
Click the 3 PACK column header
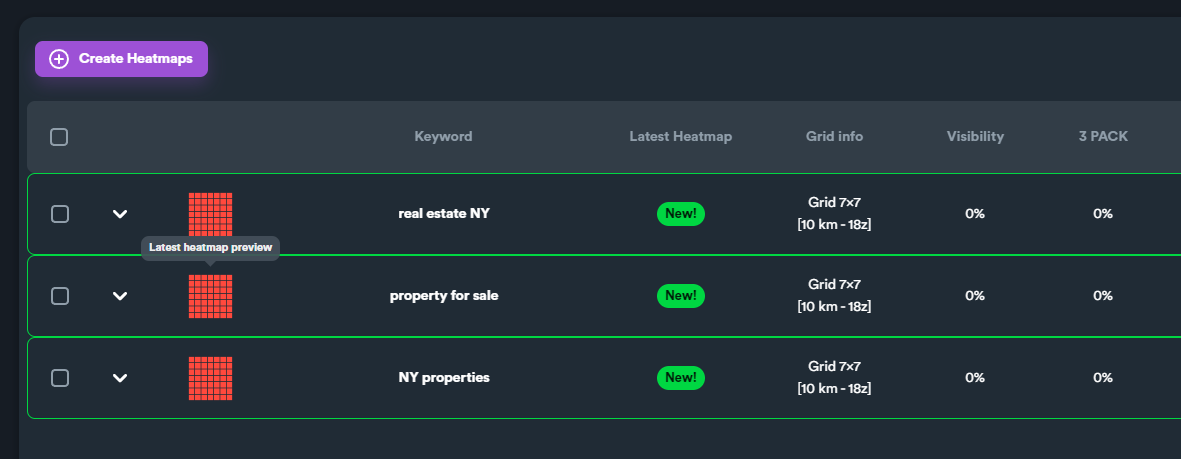point(1103,136)
